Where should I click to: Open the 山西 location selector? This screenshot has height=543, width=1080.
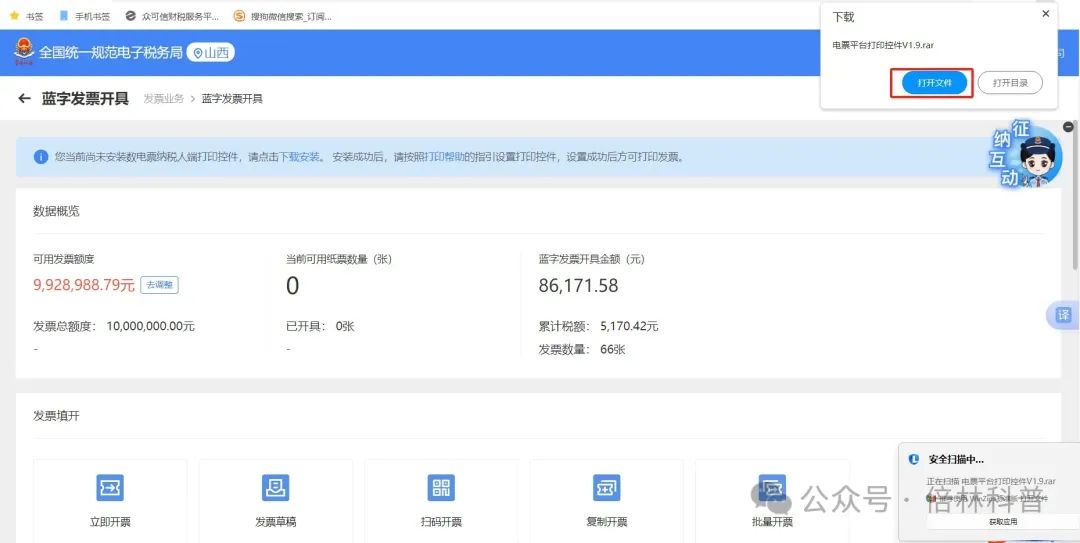[210, 52]
